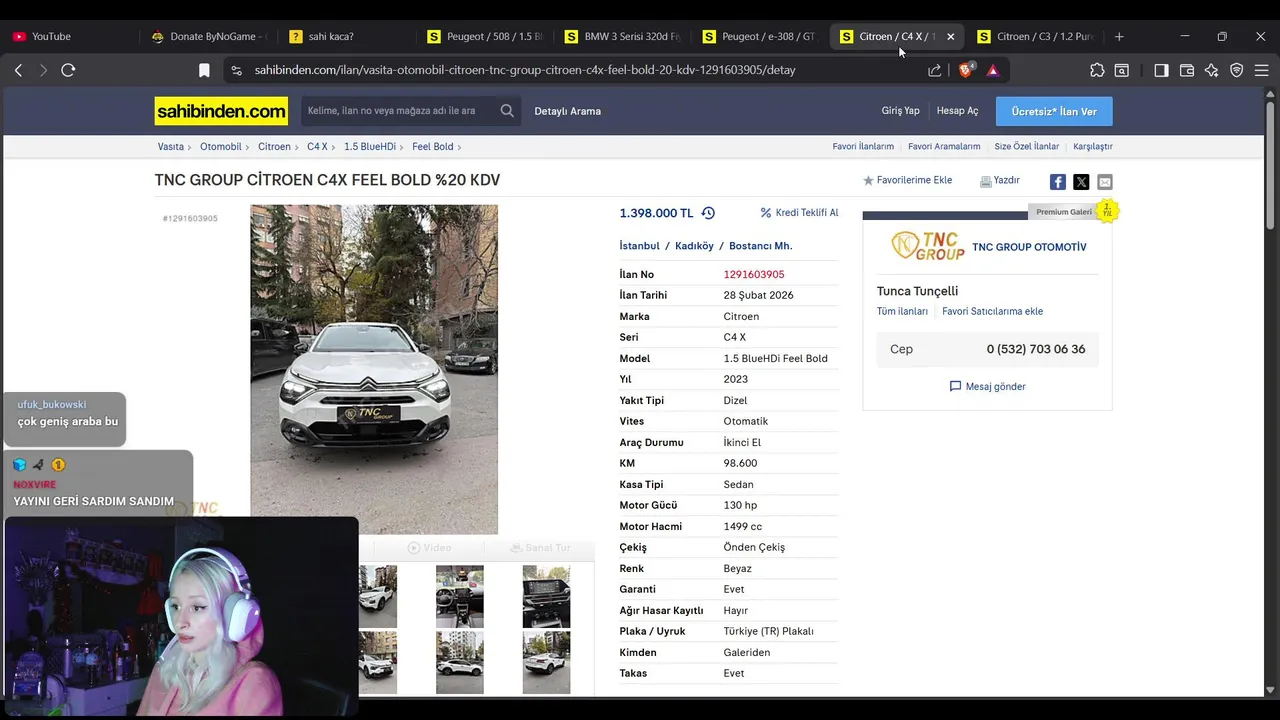1280x720 pixels.
Task: Open a new tab with the plus icon
Action: (x=1119, y=36)
